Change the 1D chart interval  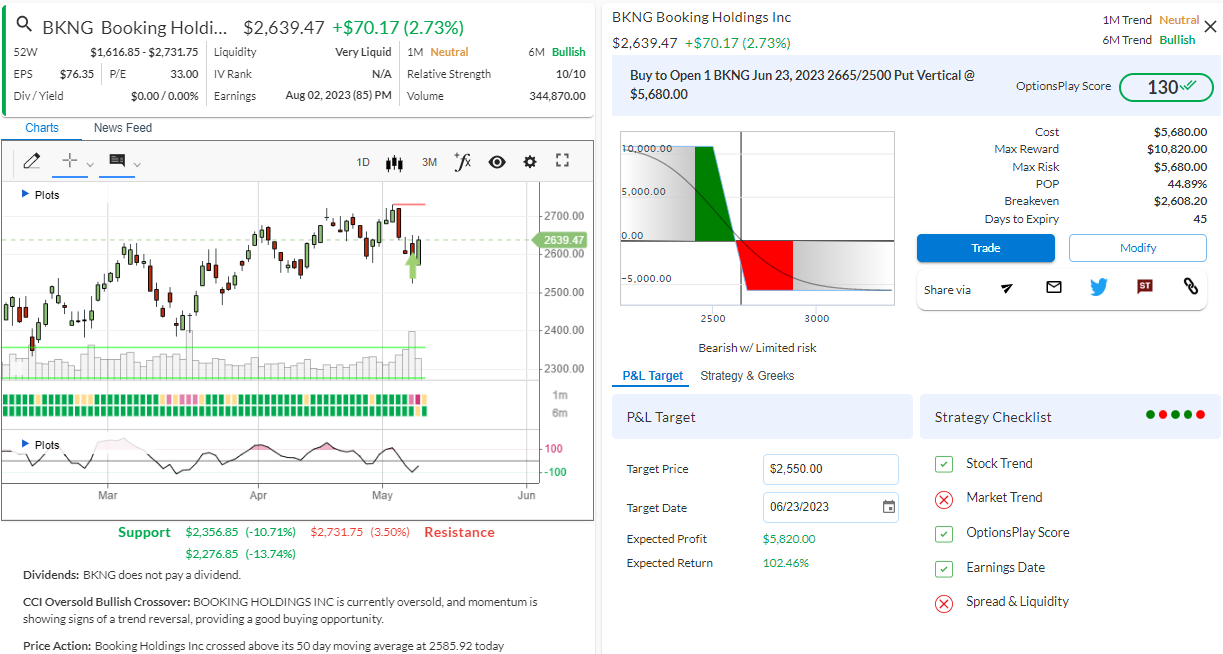pos(363,162)
